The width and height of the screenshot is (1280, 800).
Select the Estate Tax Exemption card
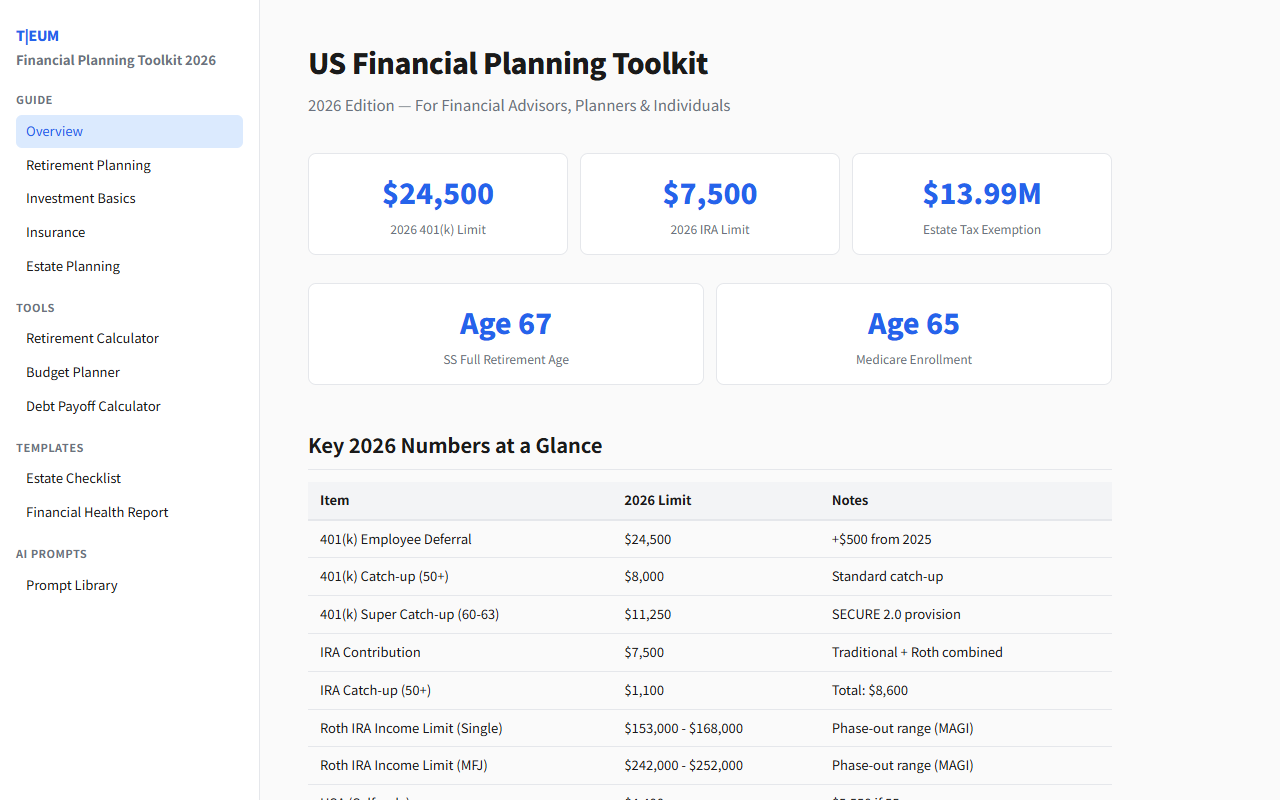981,204
